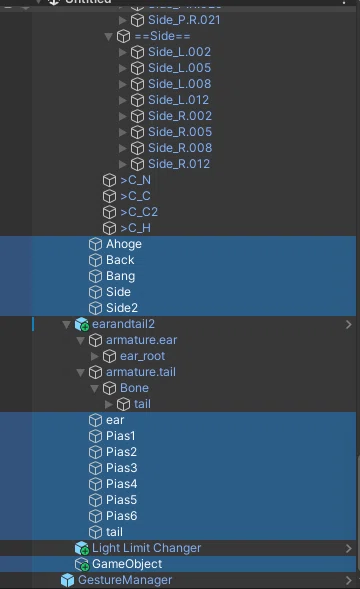Open the earandtail2 prefab with right chevron

[349, 324]
